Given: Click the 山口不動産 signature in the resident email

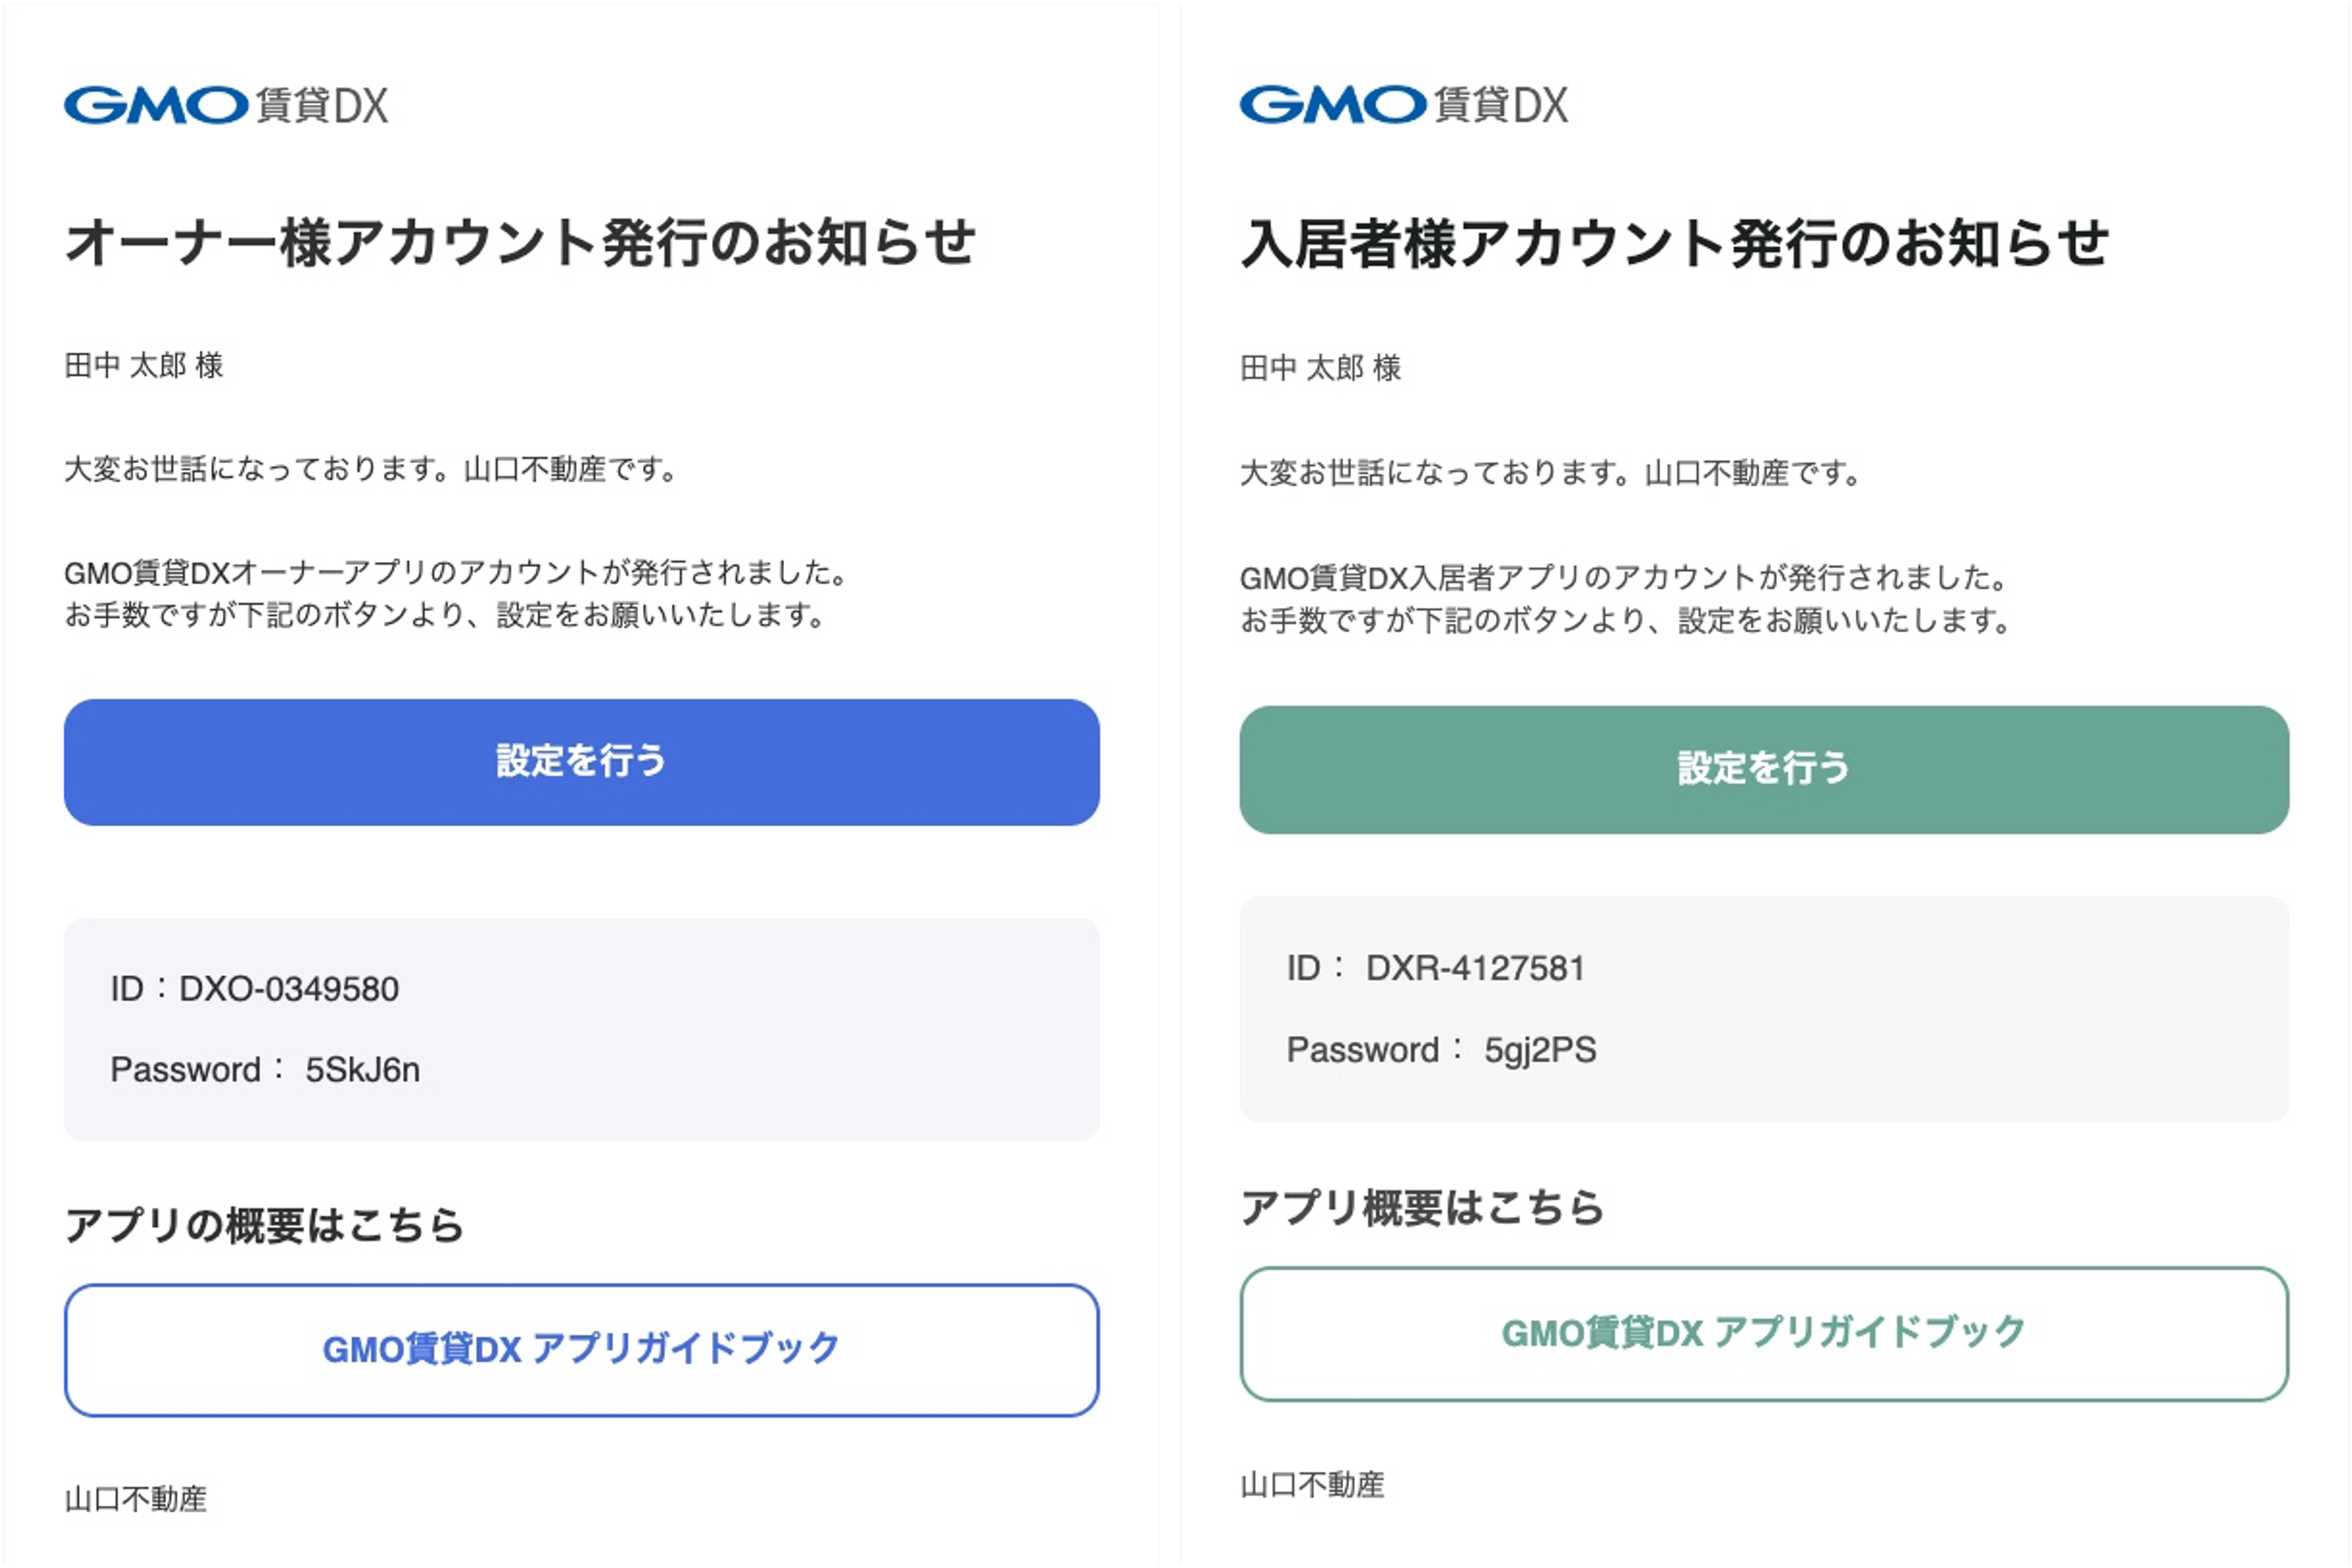Looking at the screenshot, I should point(1313,1485).
